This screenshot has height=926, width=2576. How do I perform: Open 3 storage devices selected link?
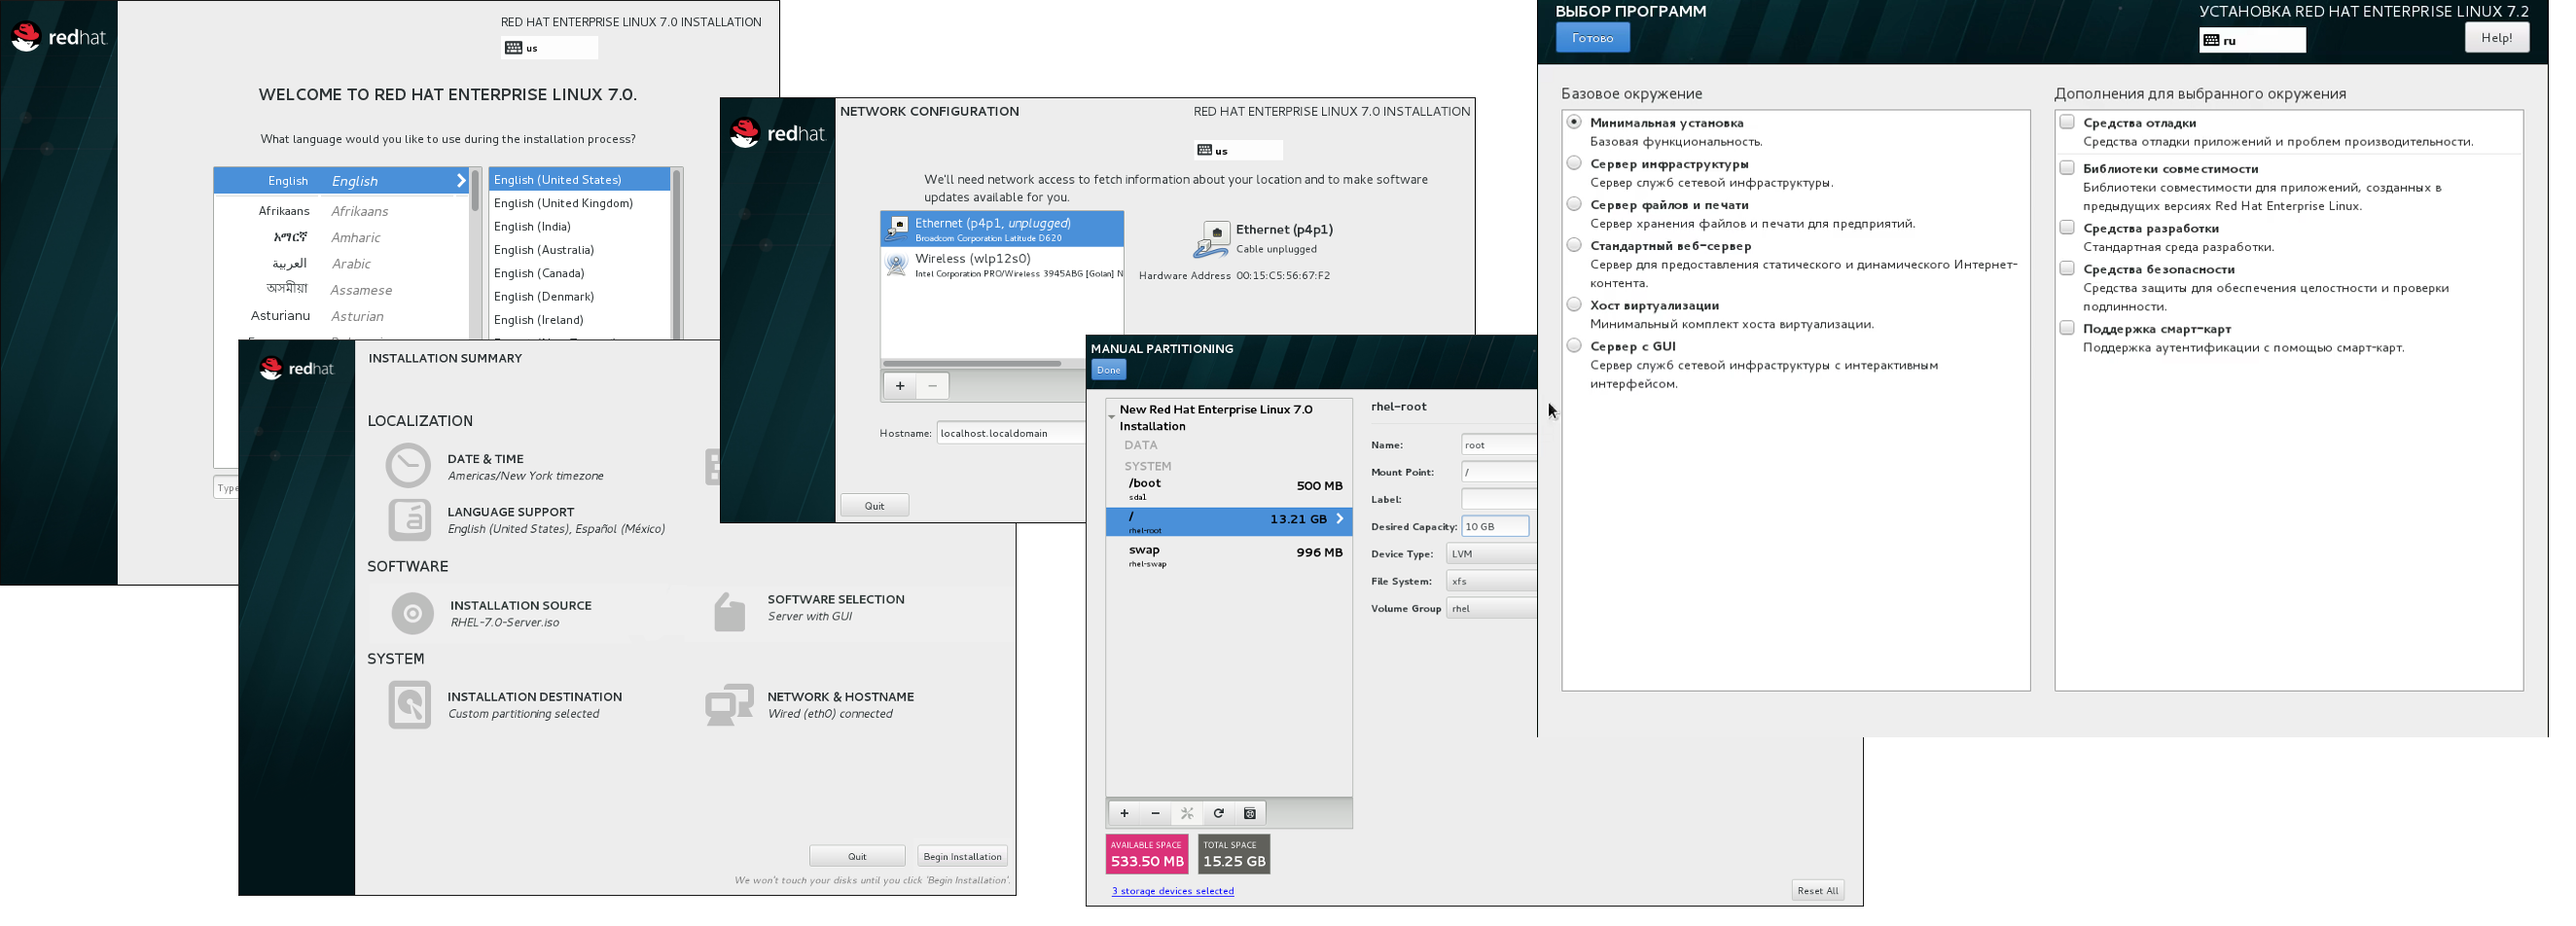[x=1172, y=891]
